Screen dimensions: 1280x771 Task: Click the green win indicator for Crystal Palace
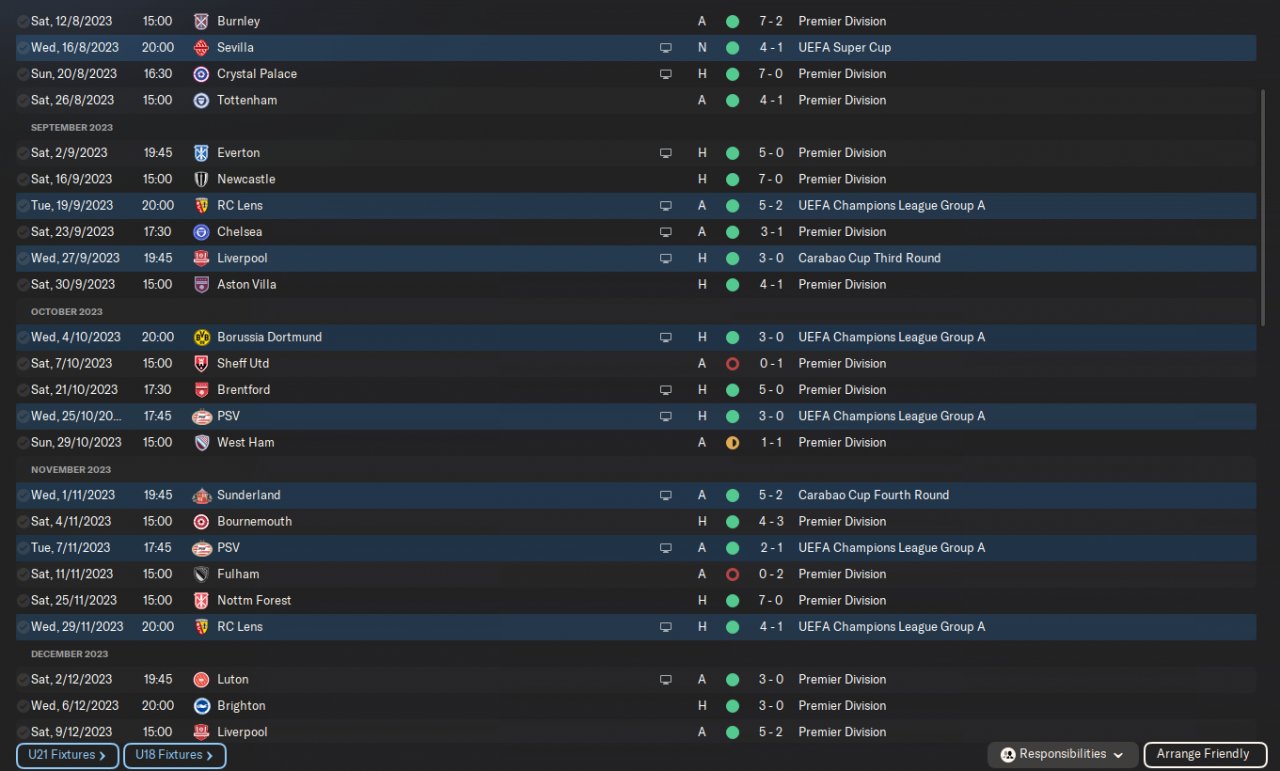click(x=732, y=74)
